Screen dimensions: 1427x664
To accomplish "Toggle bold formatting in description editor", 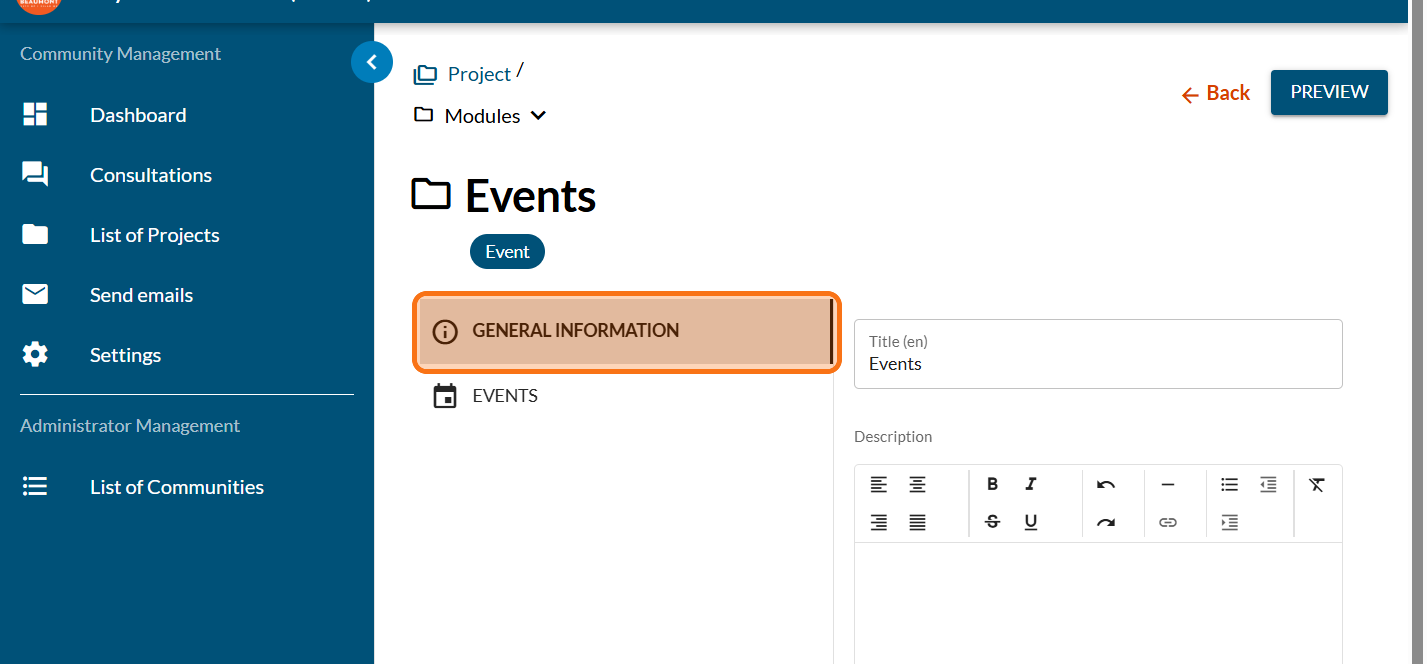I will click(992, 484).
